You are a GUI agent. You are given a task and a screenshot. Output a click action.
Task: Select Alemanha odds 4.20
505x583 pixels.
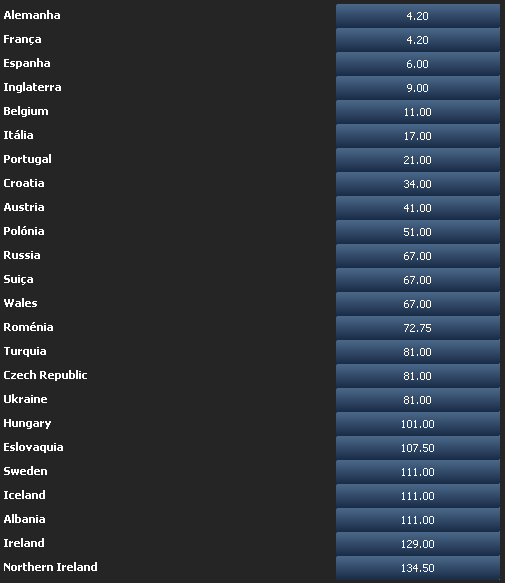418,16
